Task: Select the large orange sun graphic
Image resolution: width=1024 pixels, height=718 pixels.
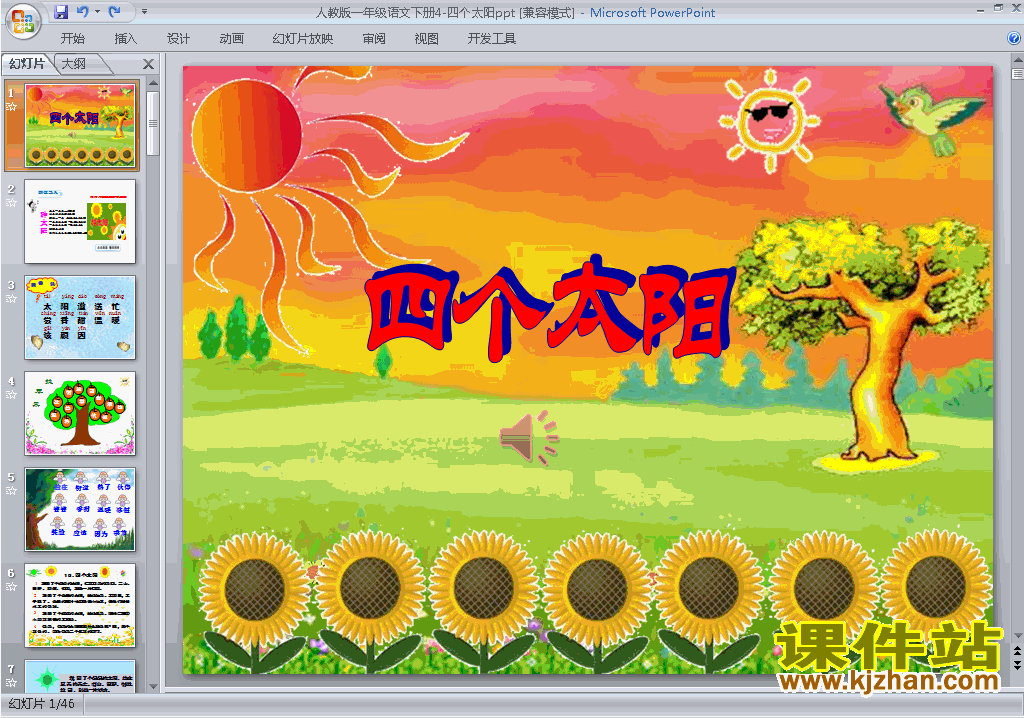Action: [x=247, y=138]
